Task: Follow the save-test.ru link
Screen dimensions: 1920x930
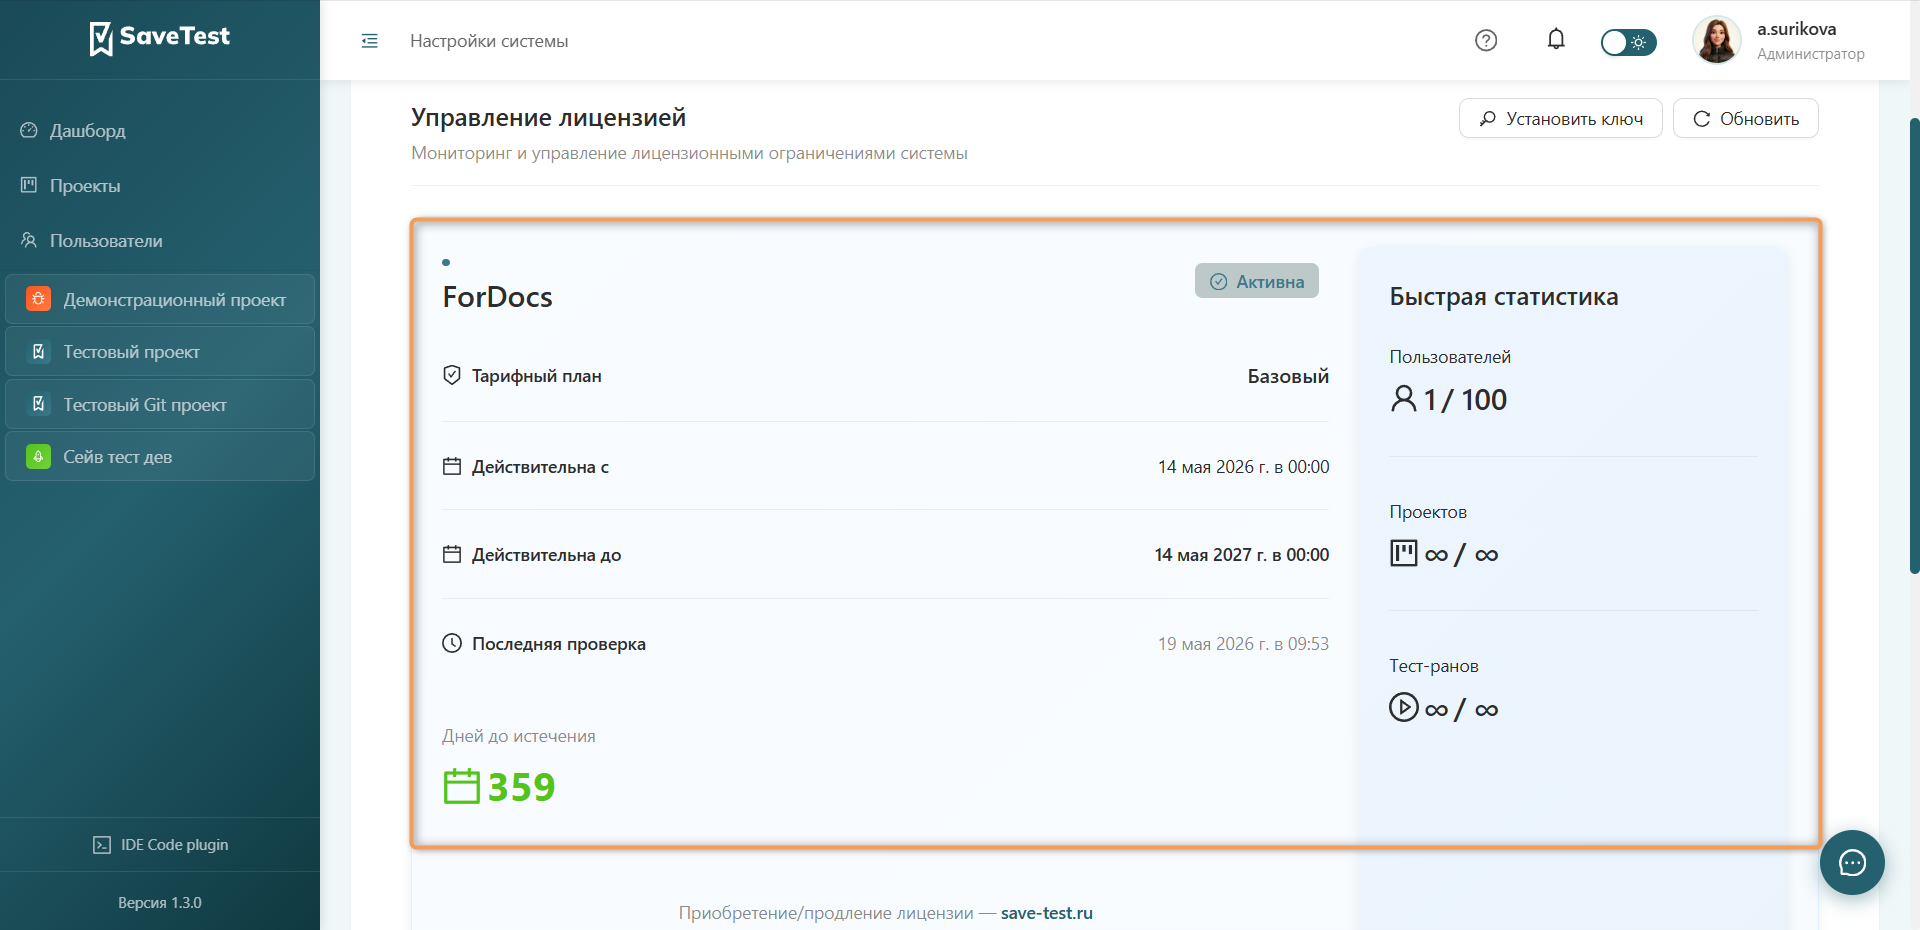Action: pos(1046,913)
